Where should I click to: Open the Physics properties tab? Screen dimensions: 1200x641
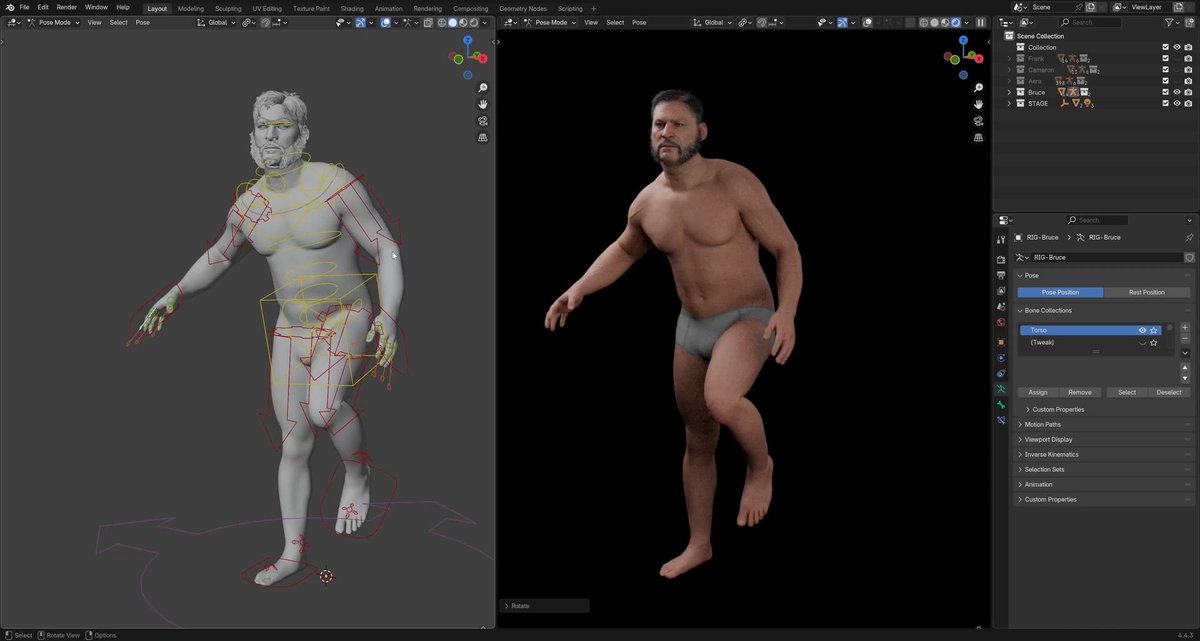[1001, 357]
